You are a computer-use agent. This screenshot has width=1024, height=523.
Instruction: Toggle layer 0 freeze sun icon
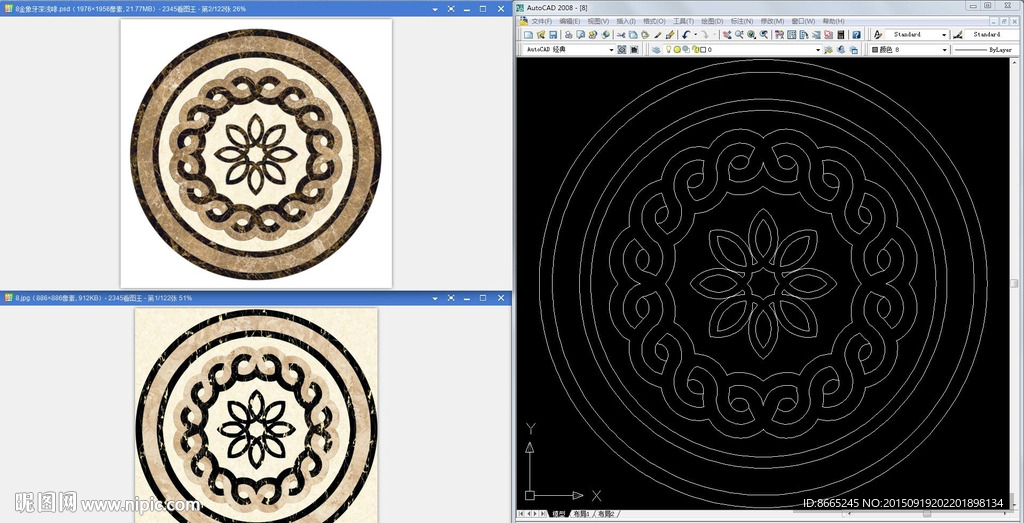676,49
